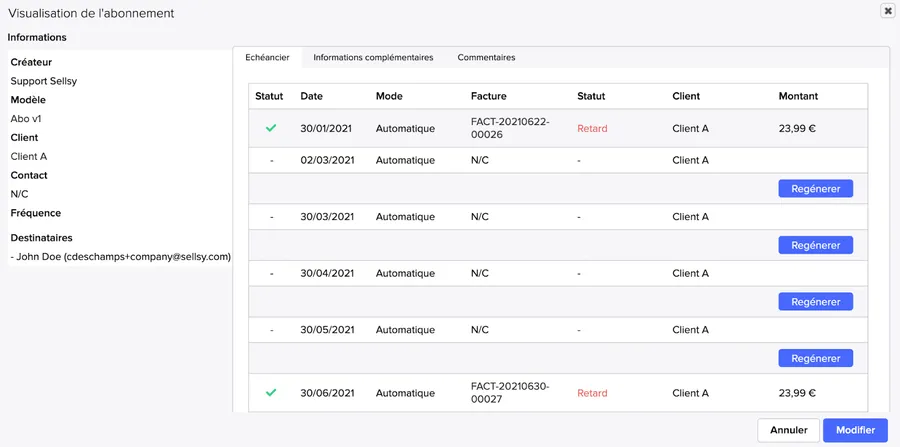Open invoice FACT-20210622-00026
Image resolution: width=900 pixels, height=447 pixels.
tap(510, 128)
